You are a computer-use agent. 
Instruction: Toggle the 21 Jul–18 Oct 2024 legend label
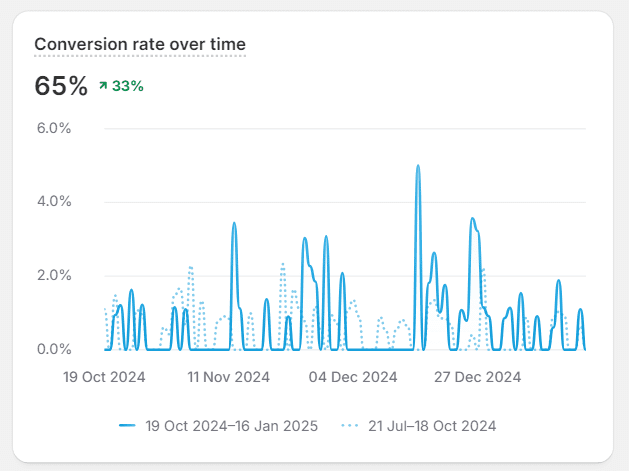tap(432, 426)
